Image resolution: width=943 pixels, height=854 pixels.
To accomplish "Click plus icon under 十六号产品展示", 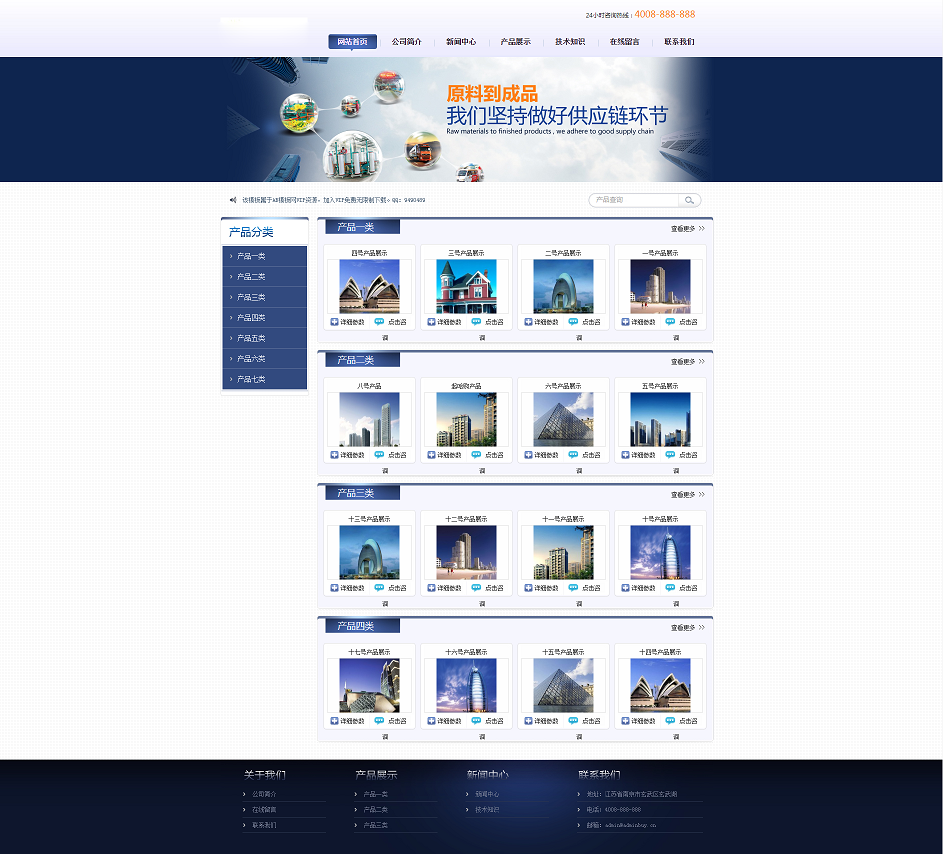I will tap(431, 721).
